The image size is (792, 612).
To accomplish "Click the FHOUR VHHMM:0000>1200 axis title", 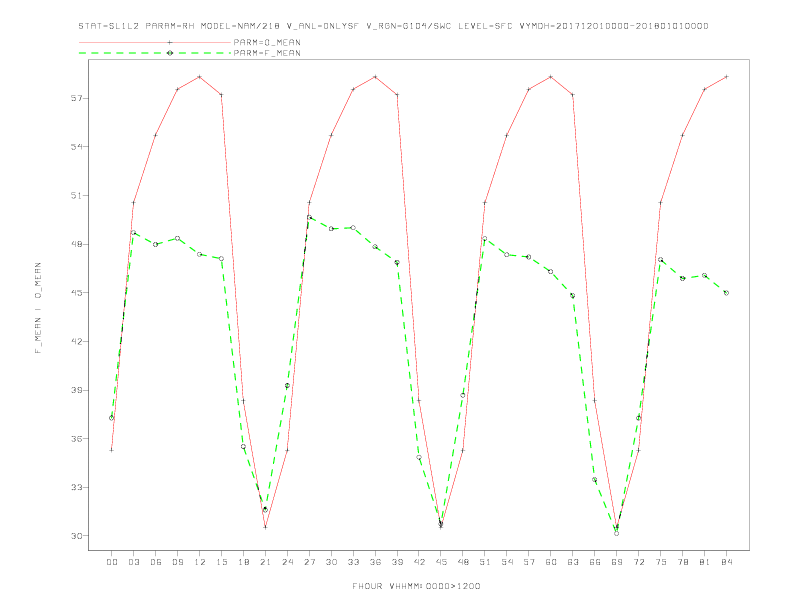I will 416,586.
